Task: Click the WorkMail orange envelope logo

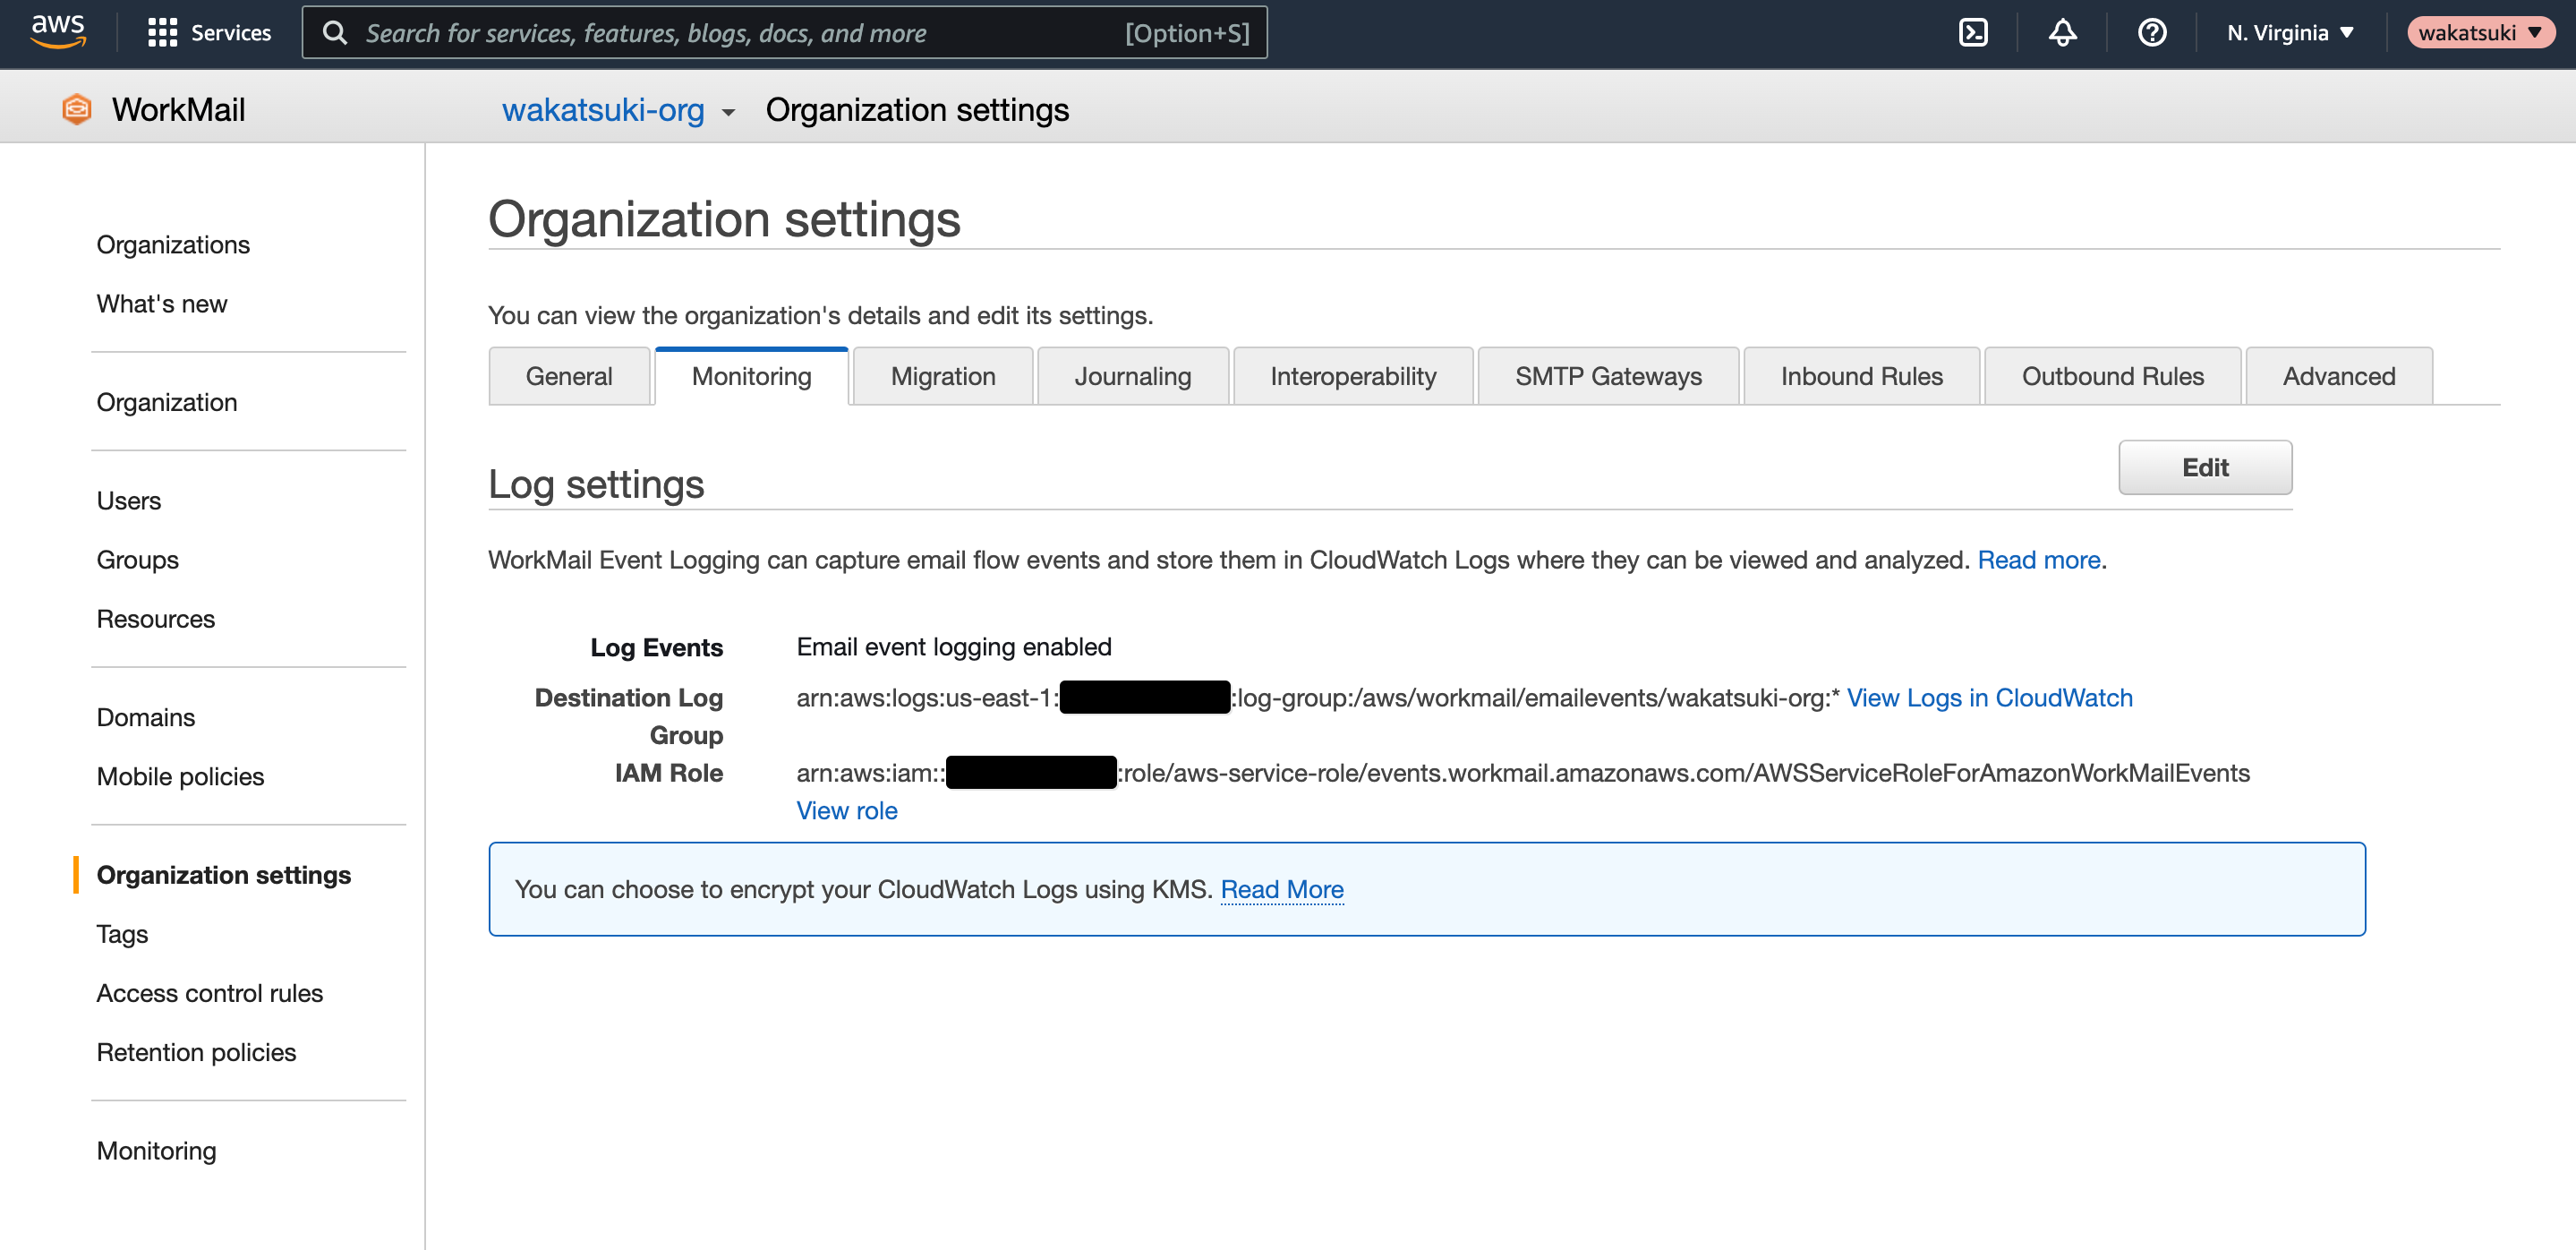Action: point(77,109)
